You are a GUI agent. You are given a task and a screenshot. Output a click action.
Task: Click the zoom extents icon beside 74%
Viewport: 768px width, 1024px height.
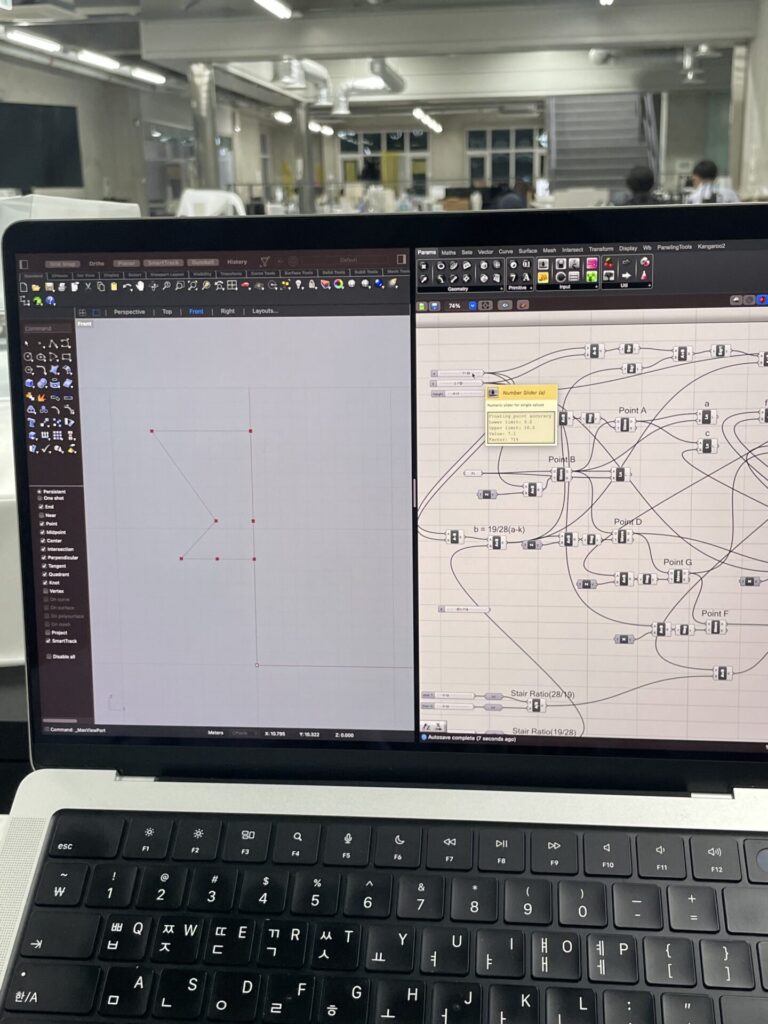(487, 305)
